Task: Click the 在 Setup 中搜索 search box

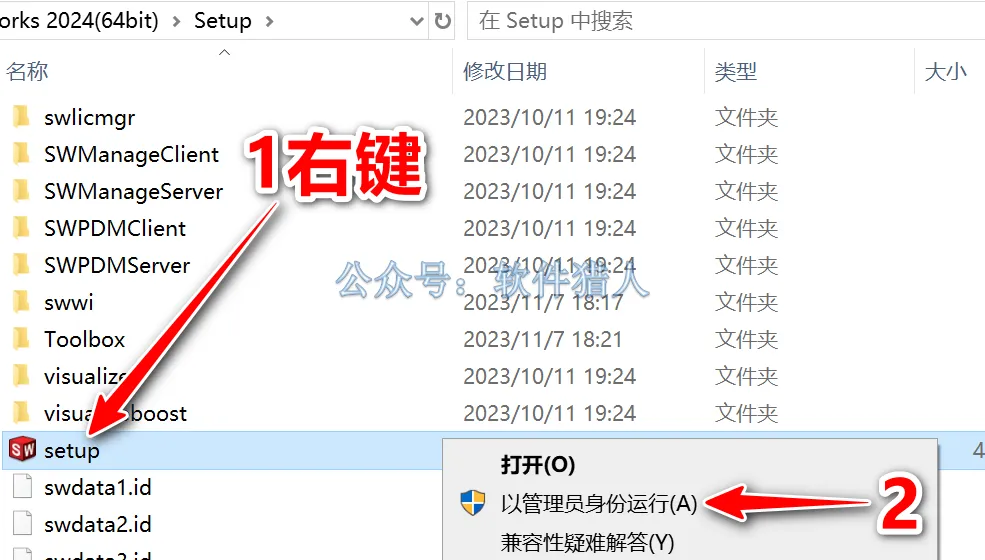Action: point(726,21)
